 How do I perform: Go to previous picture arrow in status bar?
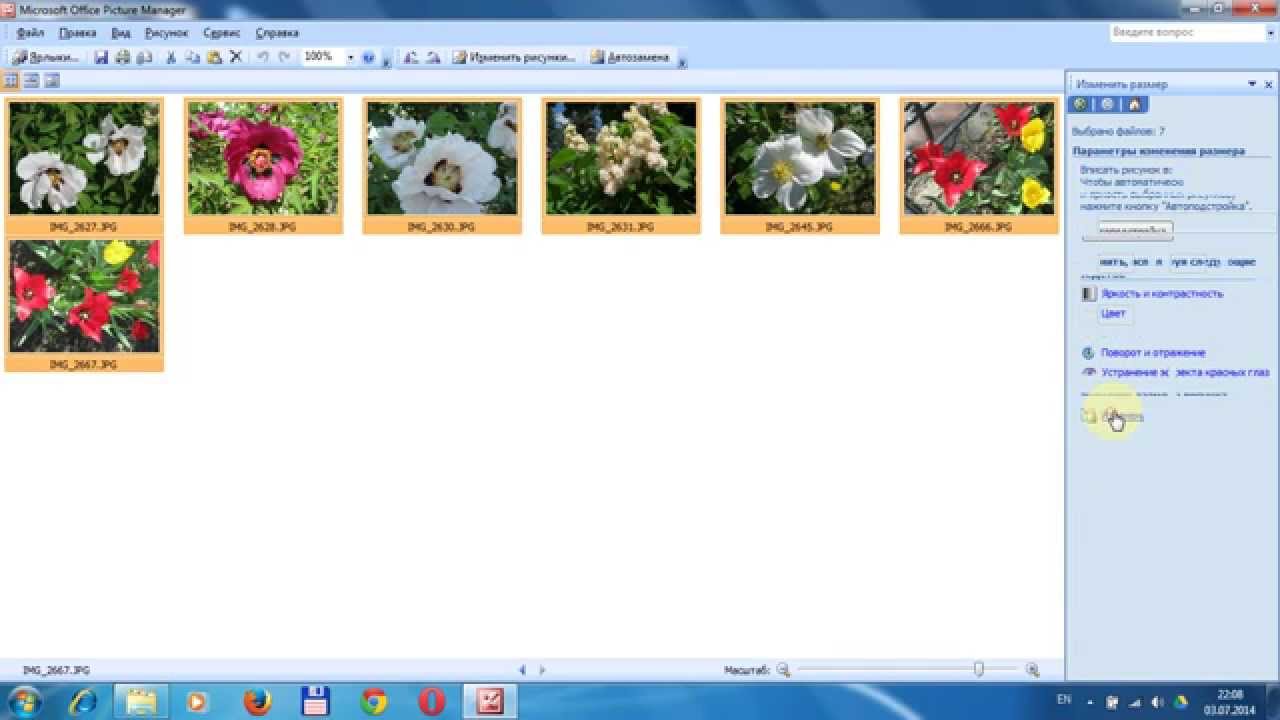click(522, 670)
